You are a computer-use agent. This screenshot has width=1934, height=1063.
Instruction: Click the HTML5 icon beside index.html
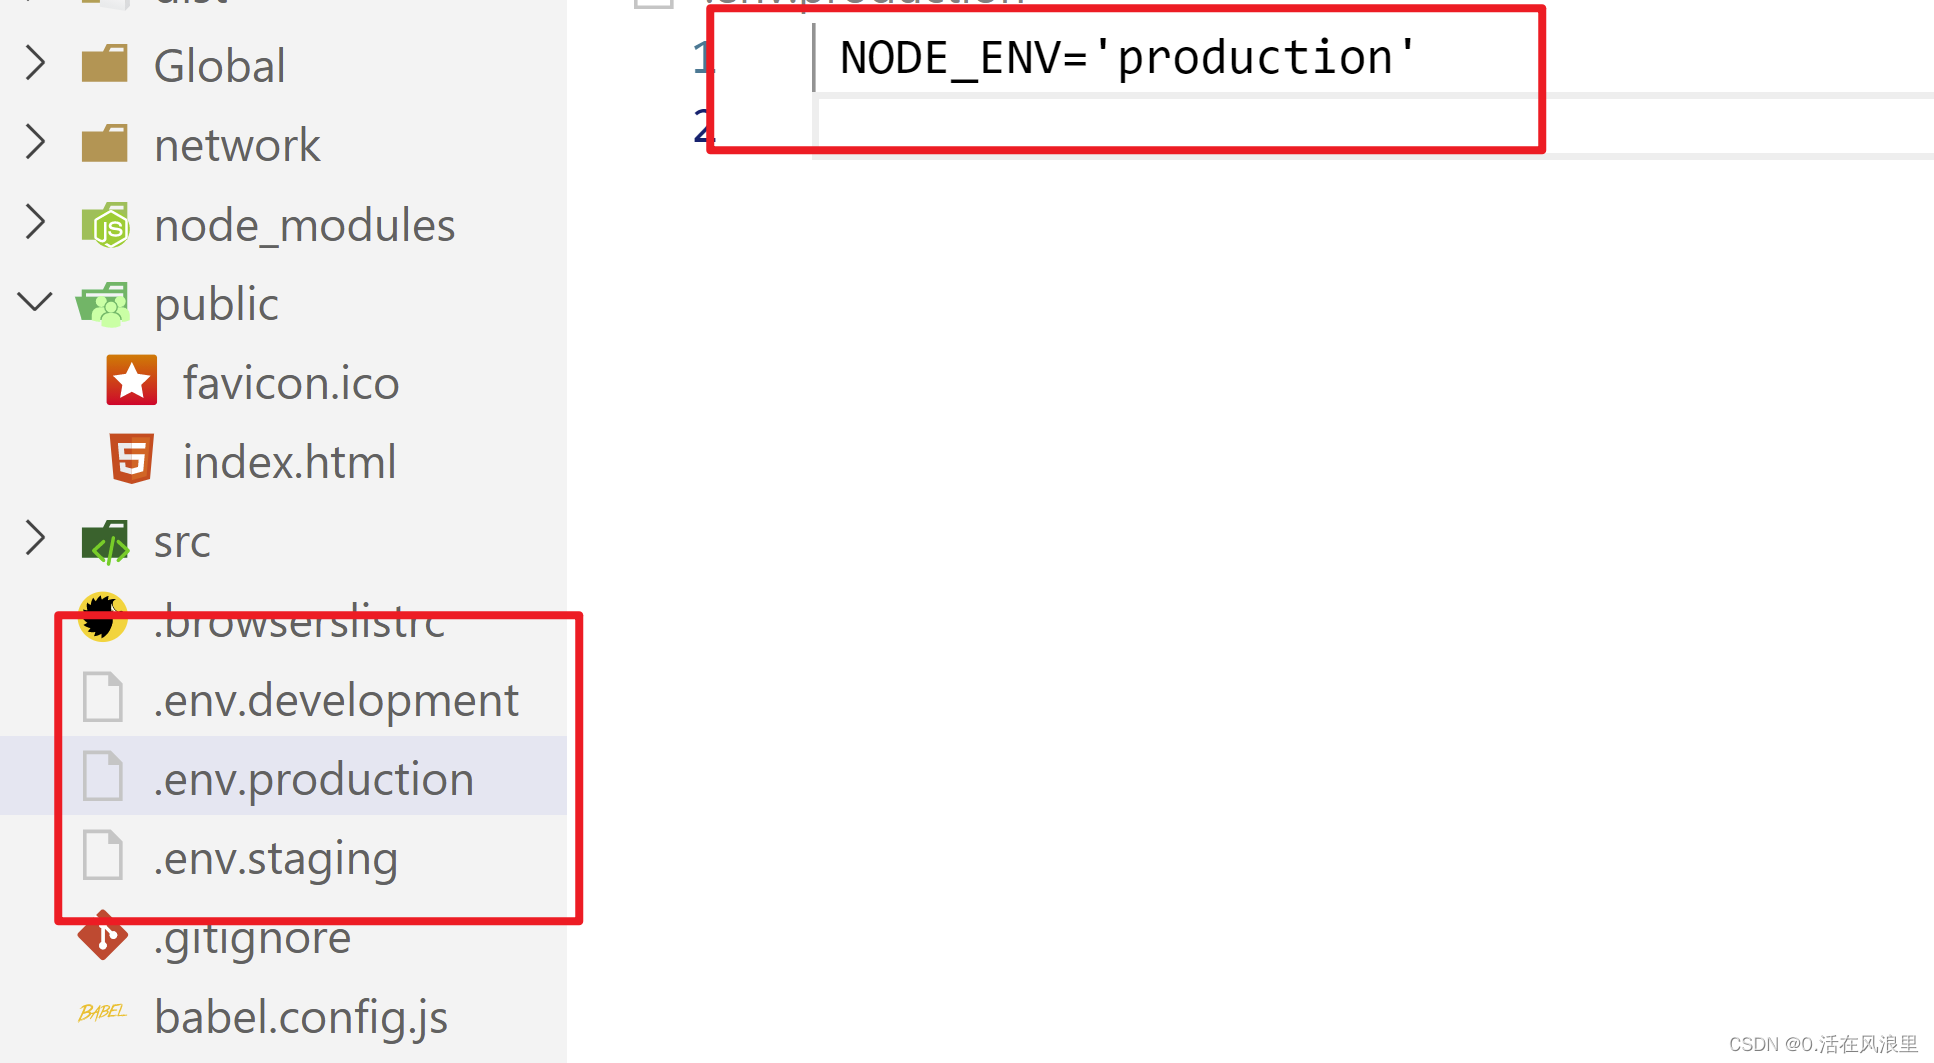131,459
